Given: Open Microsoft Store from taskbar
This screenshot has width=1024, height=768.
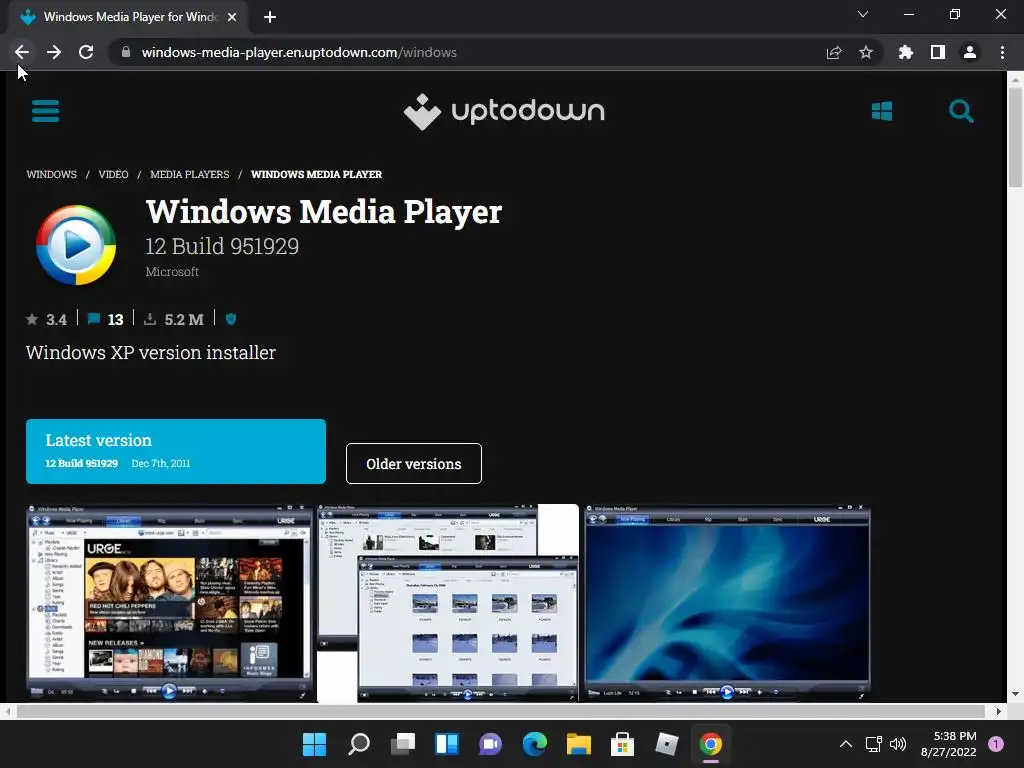Looking at the screenshot, I should point(622,744).
